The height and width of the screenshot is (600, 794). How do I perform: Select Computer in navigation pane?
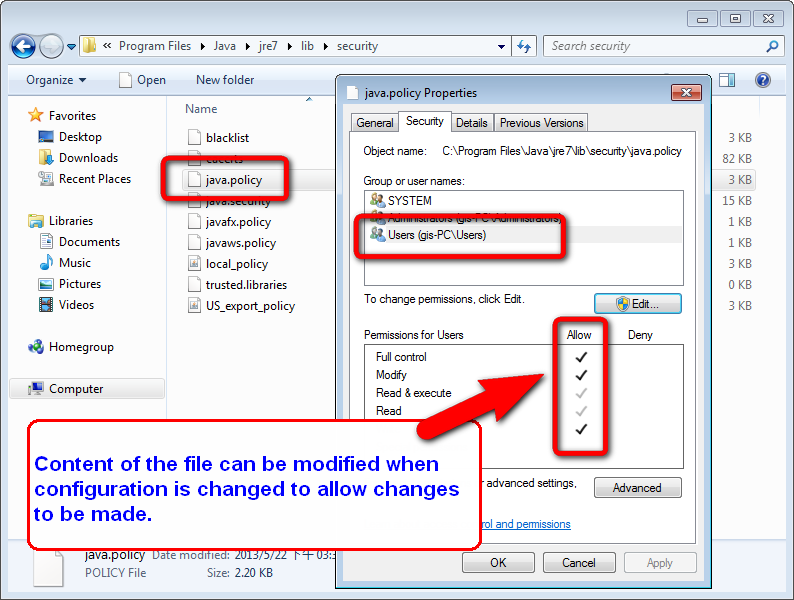click(87, 389)
